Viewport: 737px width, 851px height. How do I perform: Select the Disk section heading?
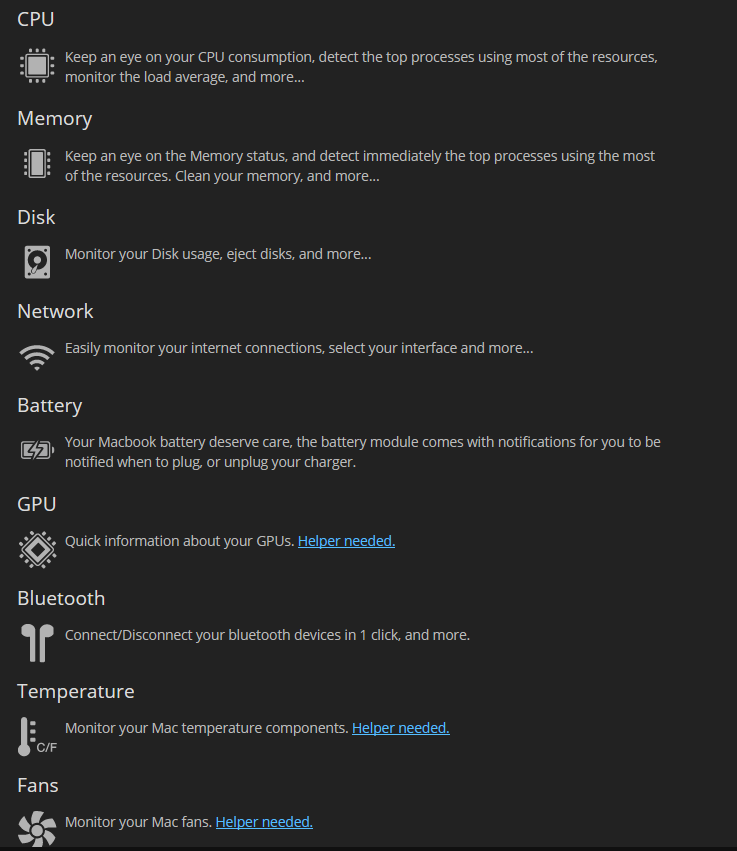tap(36, 217)
